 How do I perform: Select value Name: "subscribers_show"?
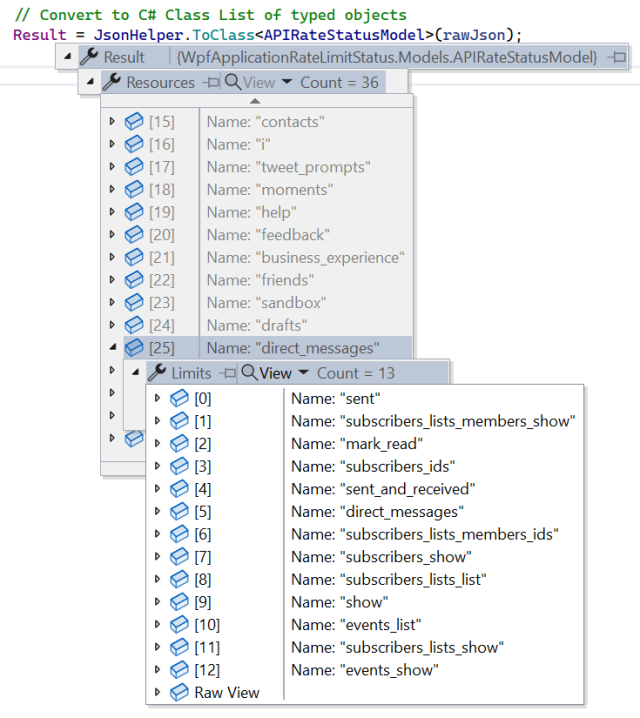click(x=381, y=557)
